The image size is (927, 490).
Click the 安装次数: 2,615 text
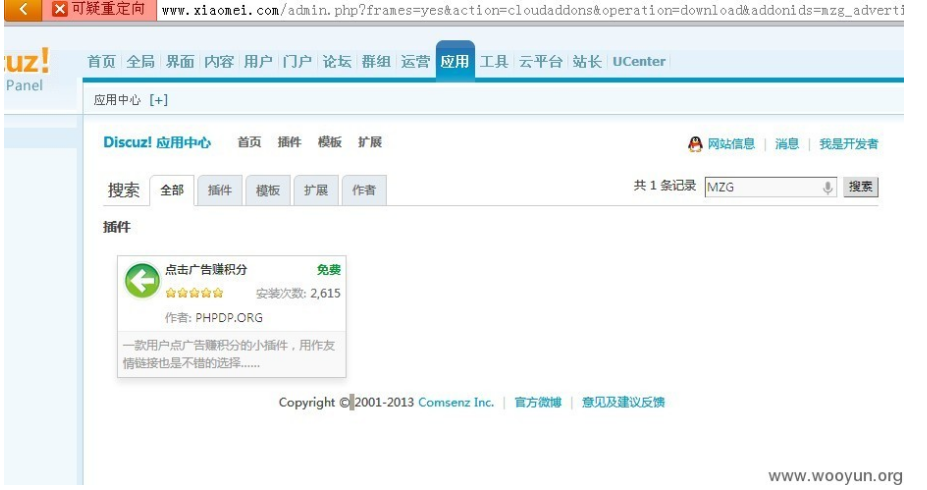pyautogui.click(x=298, y=293)
